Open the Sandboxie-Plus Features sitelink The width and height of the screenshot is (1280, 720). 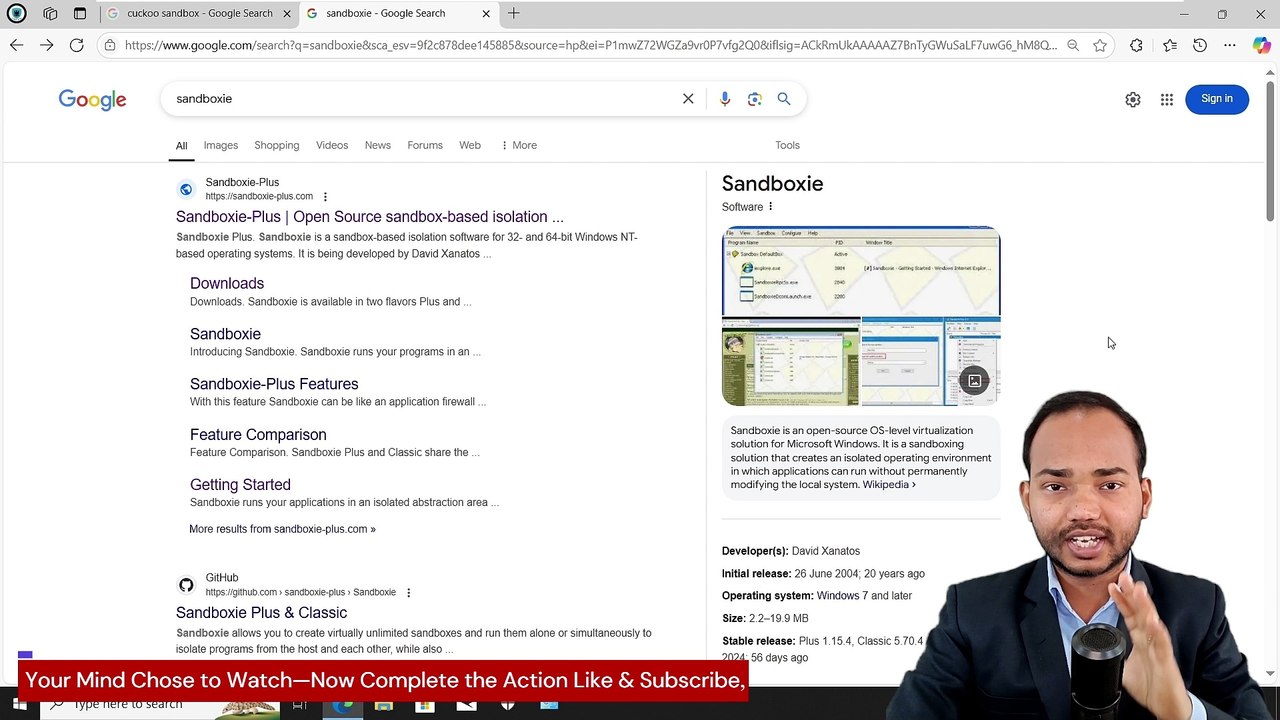(274, 384)
